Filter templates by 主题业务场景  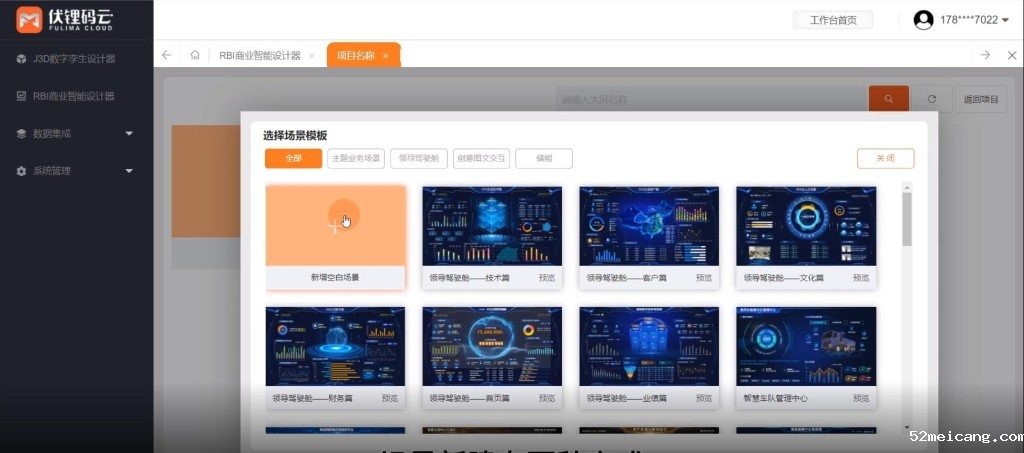pos(356,158)
